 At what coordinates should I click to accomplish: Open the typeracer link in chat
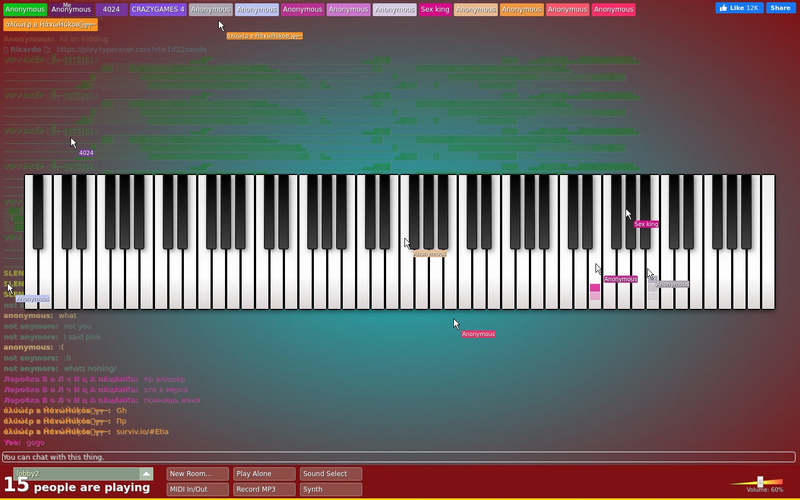pos(131,49)
